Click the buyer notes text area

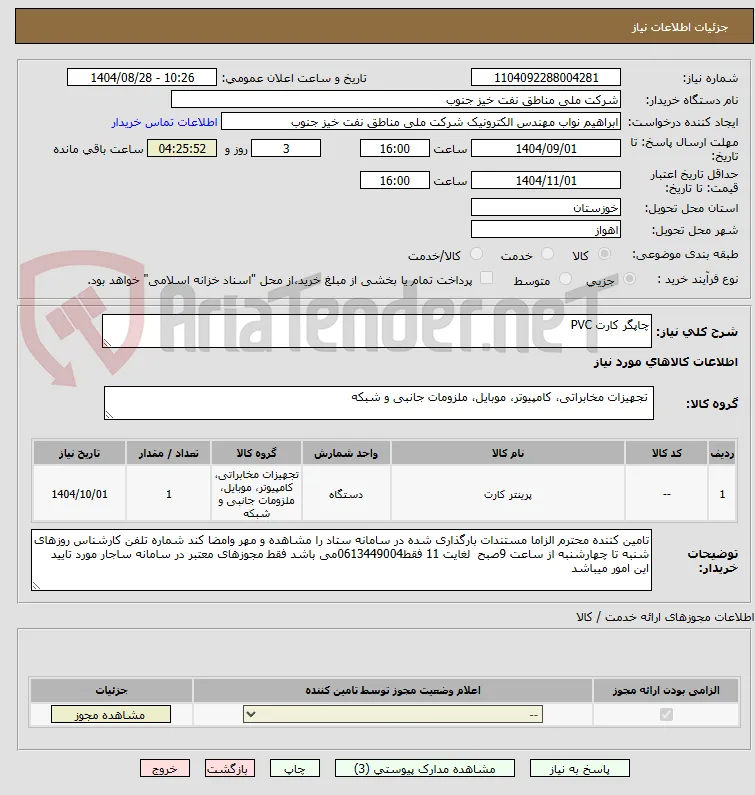tap(341, 560)
